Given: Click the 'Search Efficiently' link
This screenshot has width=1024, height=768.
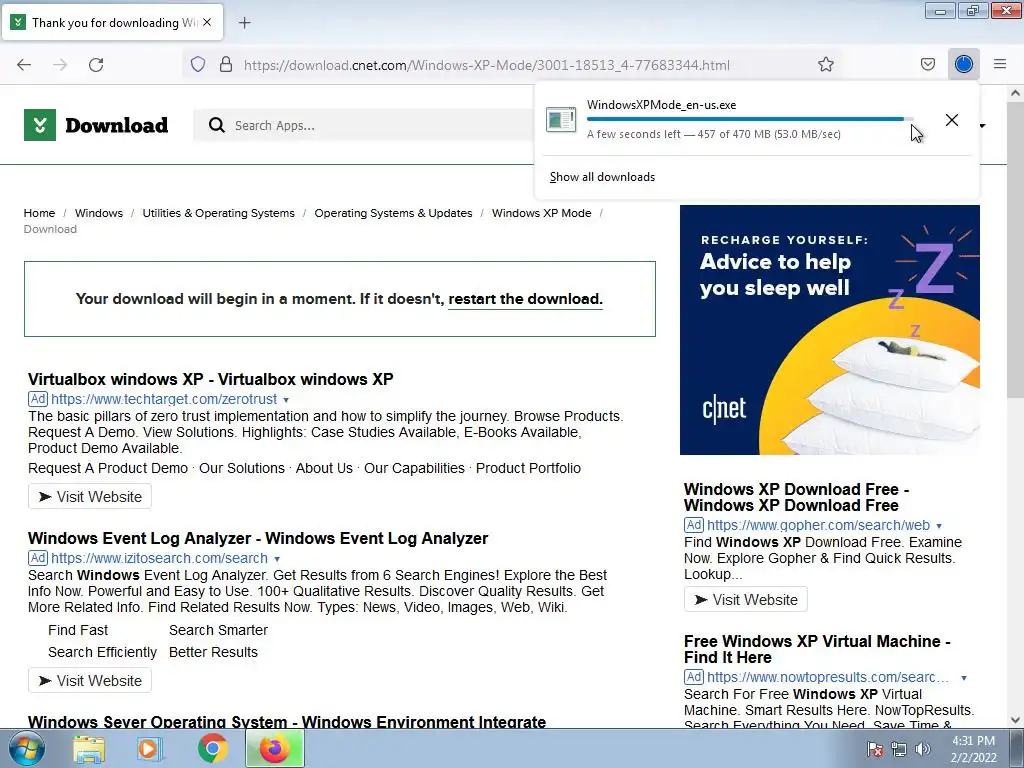Looking at the screenshot, I should coord(102,652).
